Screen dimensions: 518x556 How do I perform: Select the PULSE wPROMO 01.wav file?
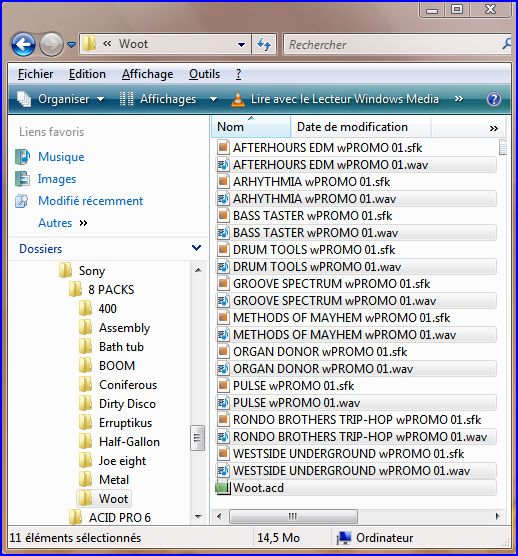tap(356, 403)
